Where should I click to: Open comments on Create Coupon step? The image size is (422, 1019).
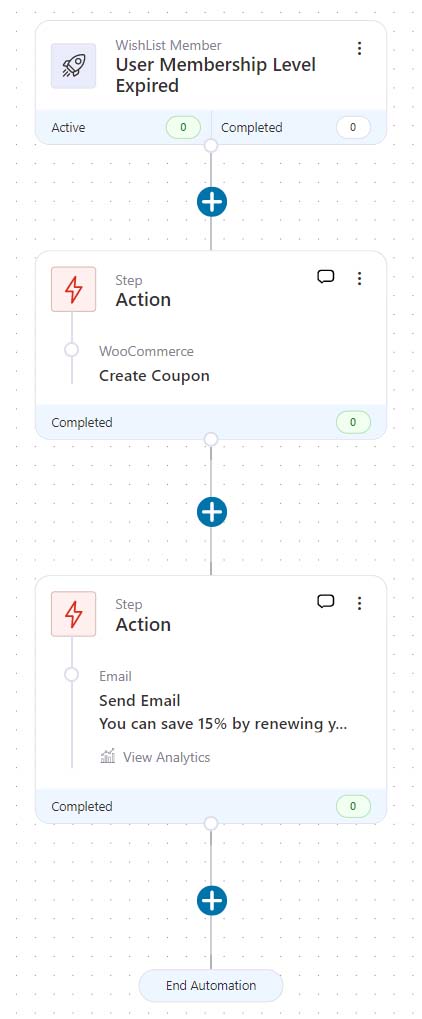click(326, 277)
